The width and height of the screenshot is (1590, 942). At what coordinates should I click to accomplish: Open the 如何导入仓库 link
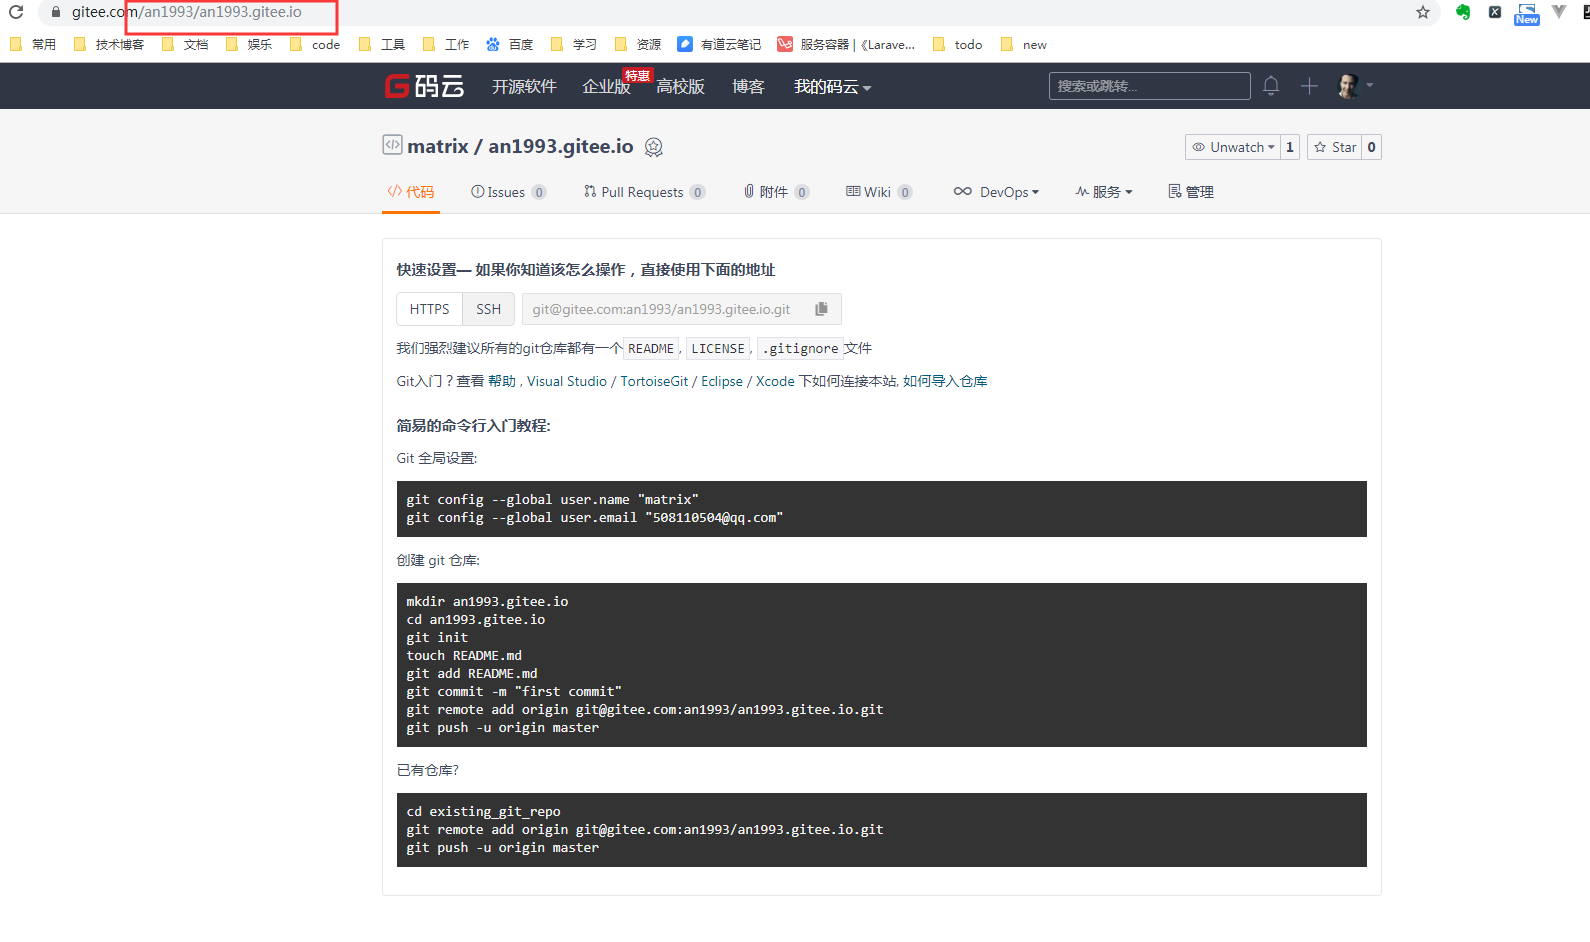[x=945, y=381]
